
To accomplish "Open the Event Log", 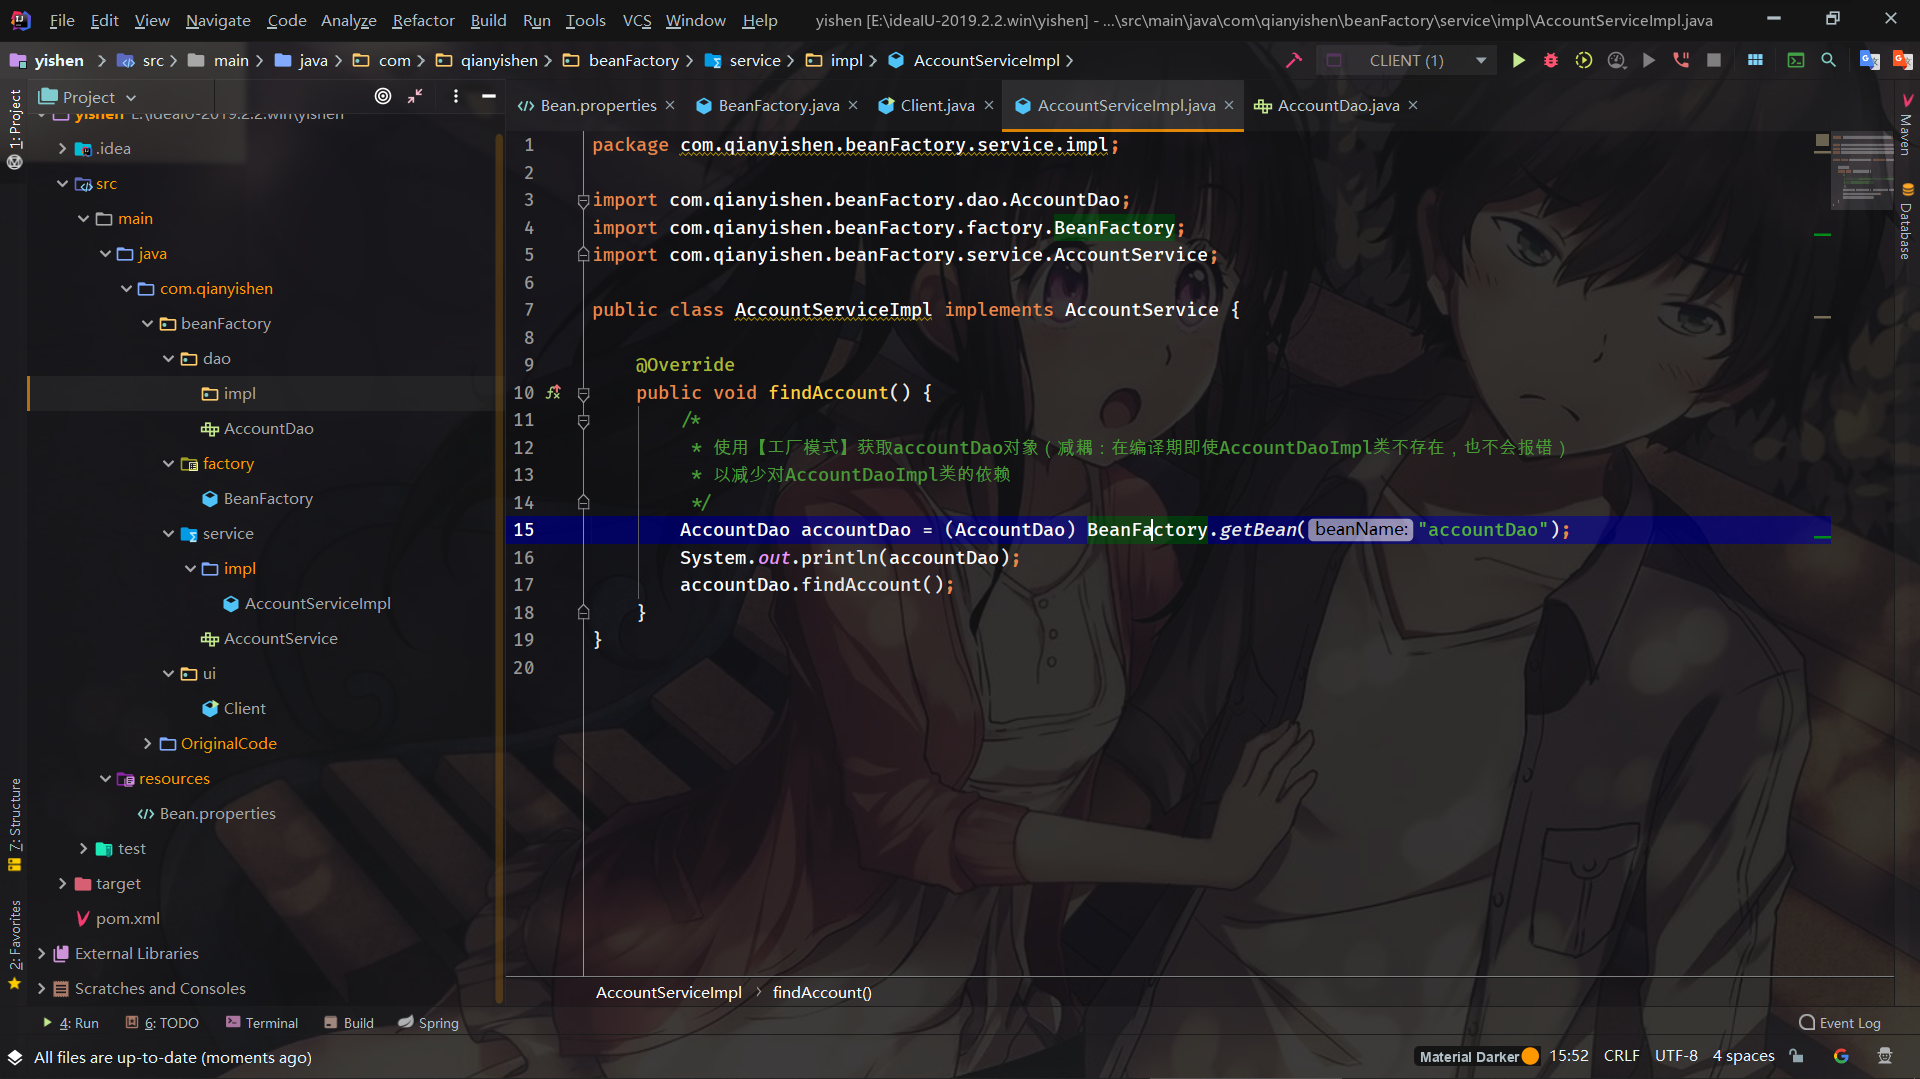I will 1840,1023.
